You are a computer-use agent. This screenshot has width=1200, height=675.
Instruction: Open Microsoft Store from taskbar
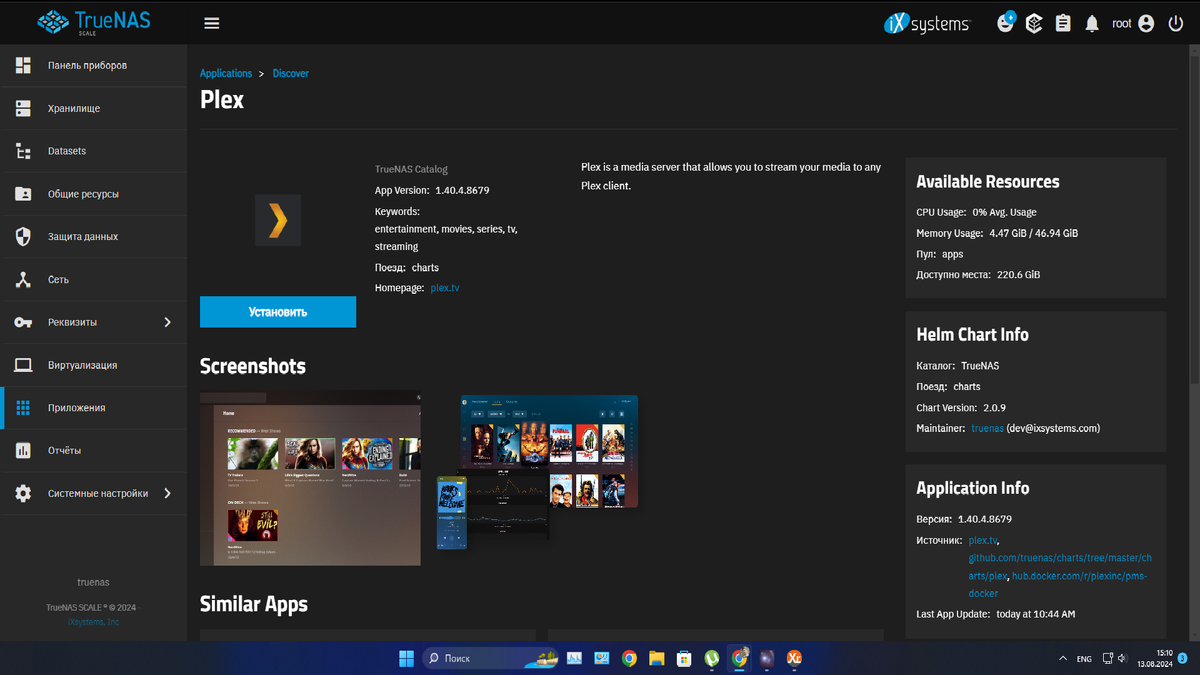pos(684,658)
